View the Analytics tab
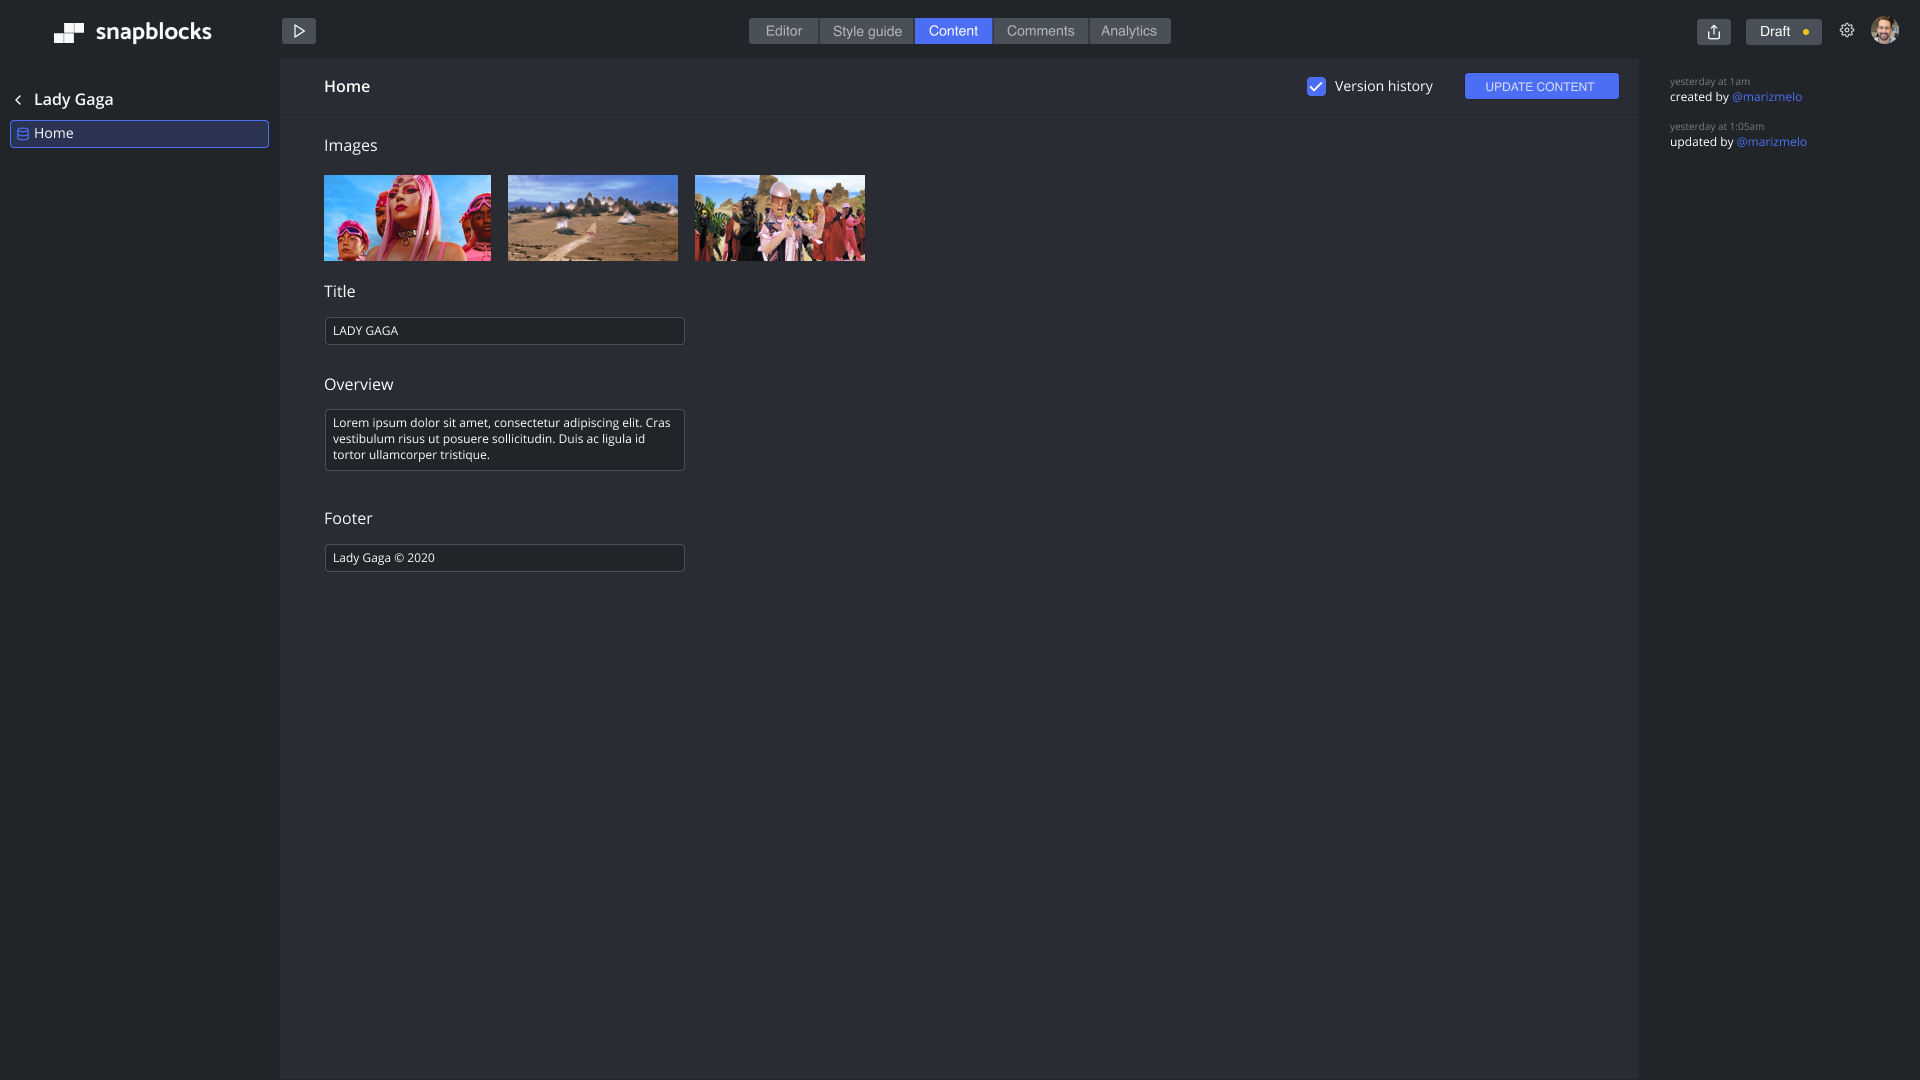 [x=1129, y=31]
